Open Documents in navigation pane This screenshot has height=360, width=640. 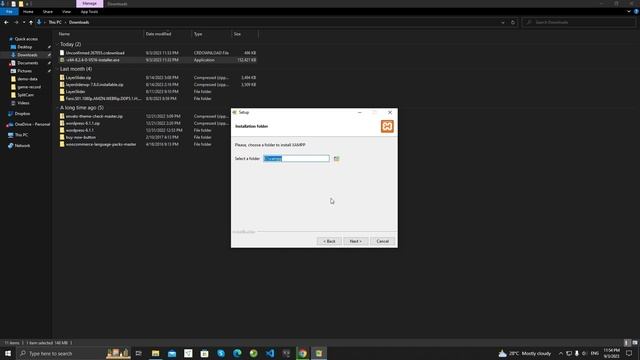click(27, 63)
